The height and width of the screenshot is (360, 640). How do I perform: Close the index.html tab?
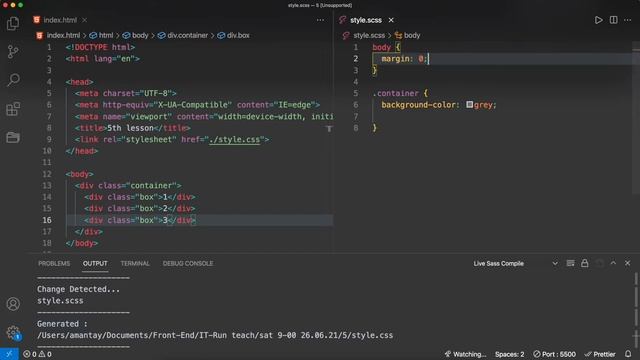(84, 20)
